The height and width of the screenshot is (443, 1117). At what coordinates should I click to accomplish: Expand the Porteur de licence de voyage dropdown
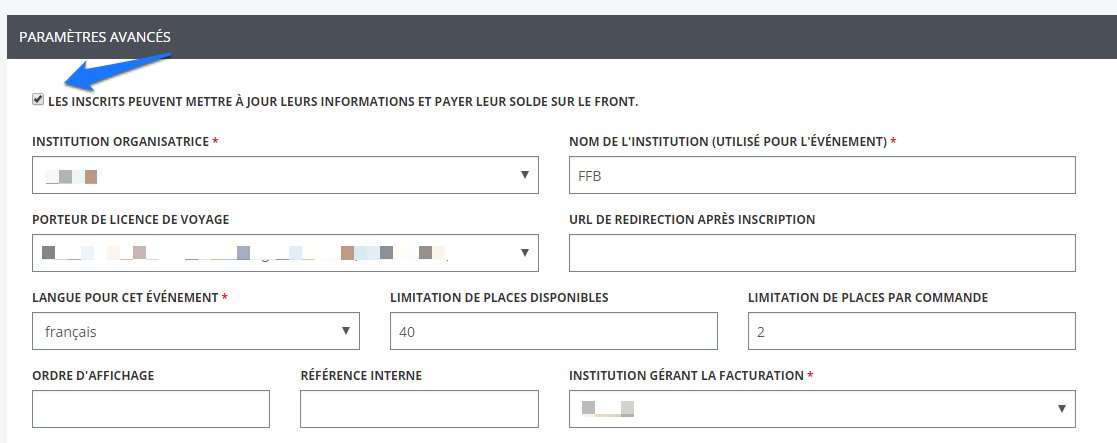coord(285,253)
